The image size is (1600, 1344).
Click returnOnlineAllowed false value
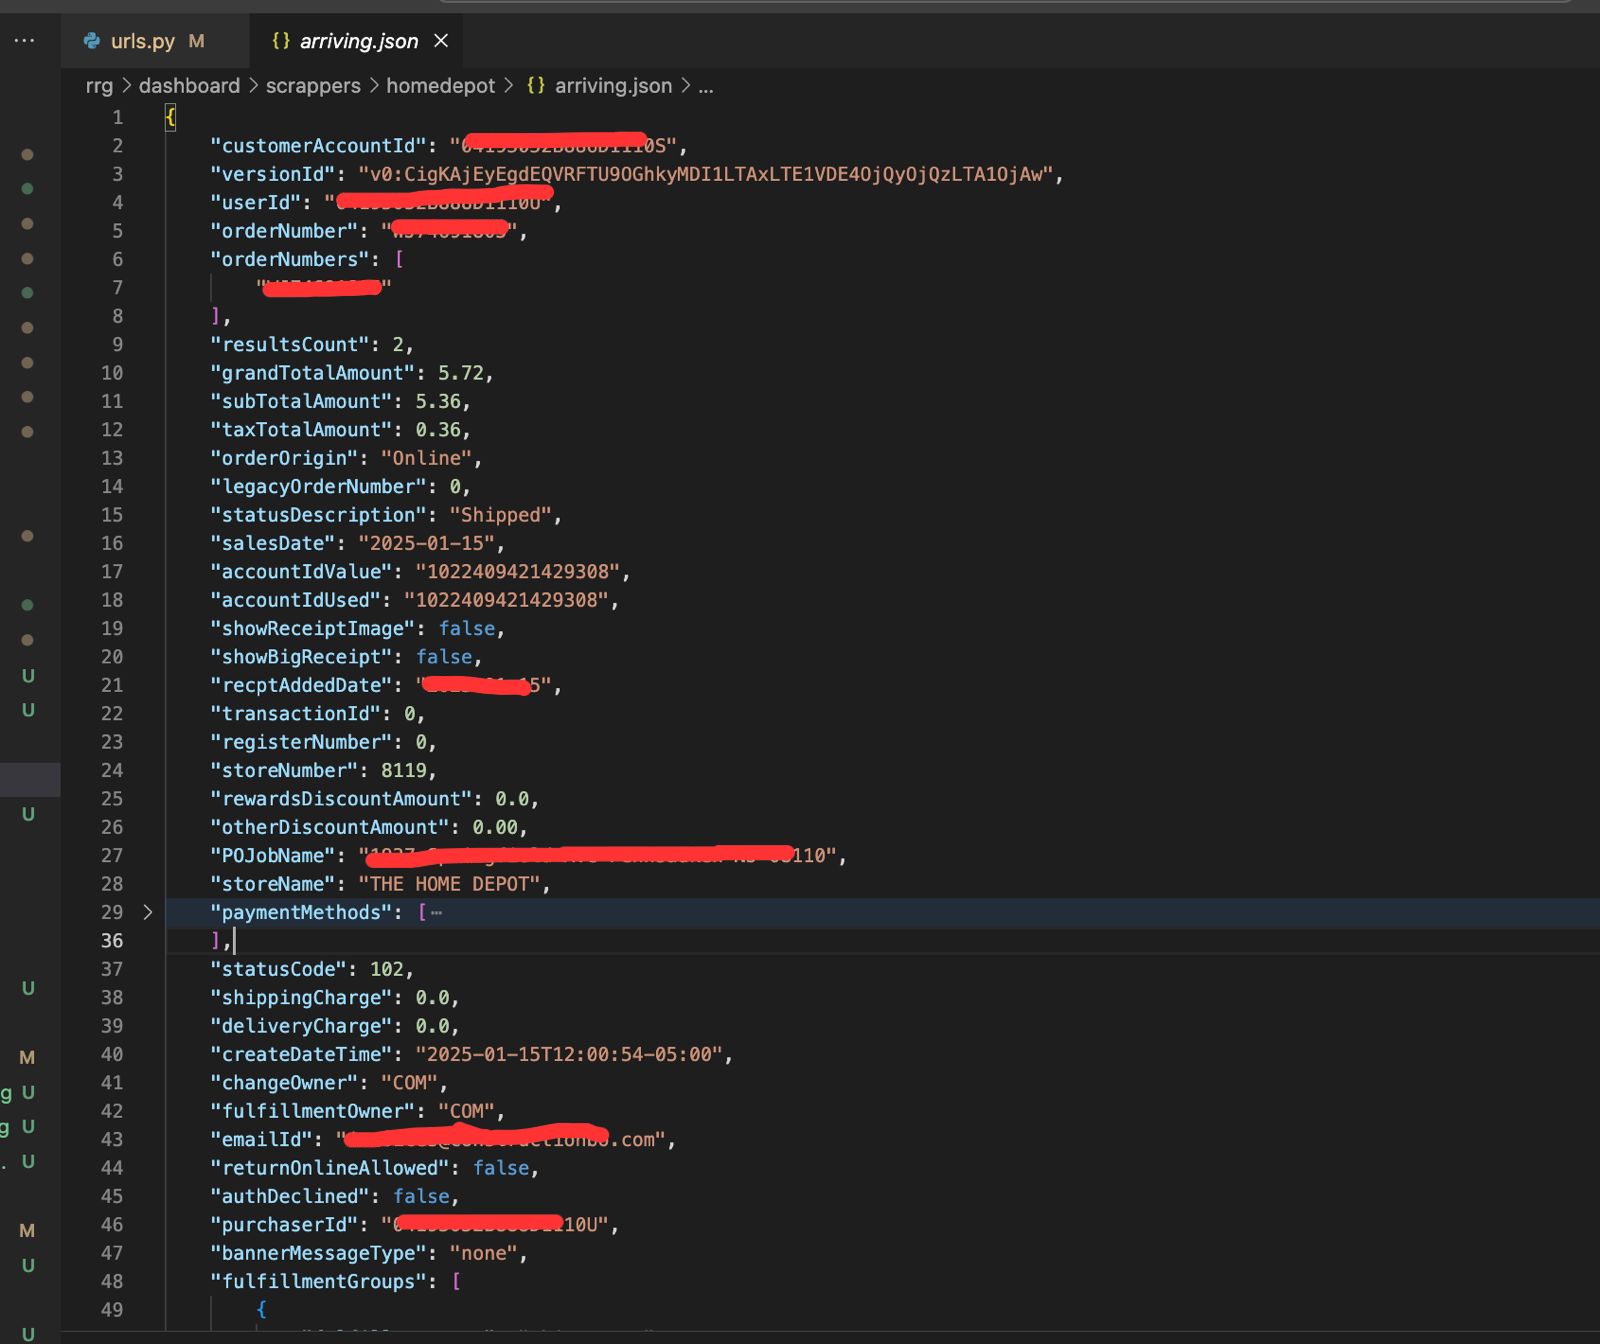(500, 1168)
